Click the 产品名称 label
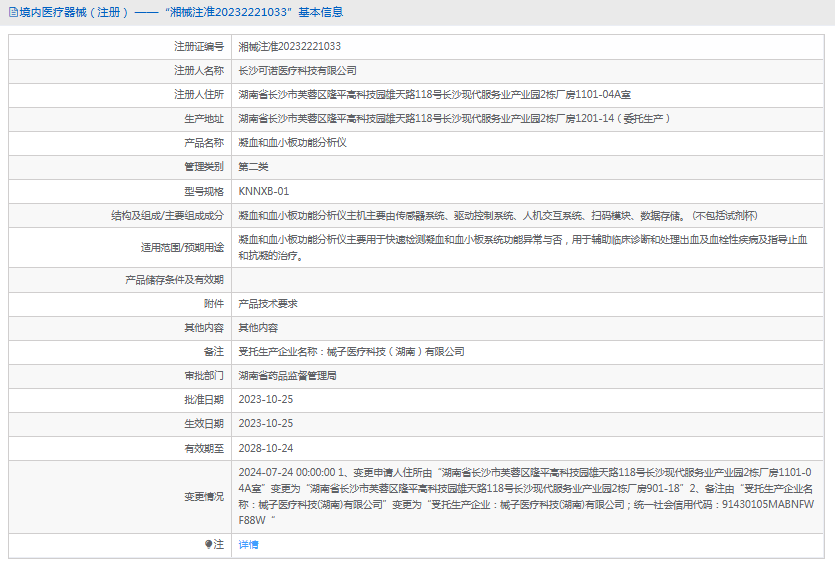The height and width of the screenshot is (563, 835). tap(204, 142)
